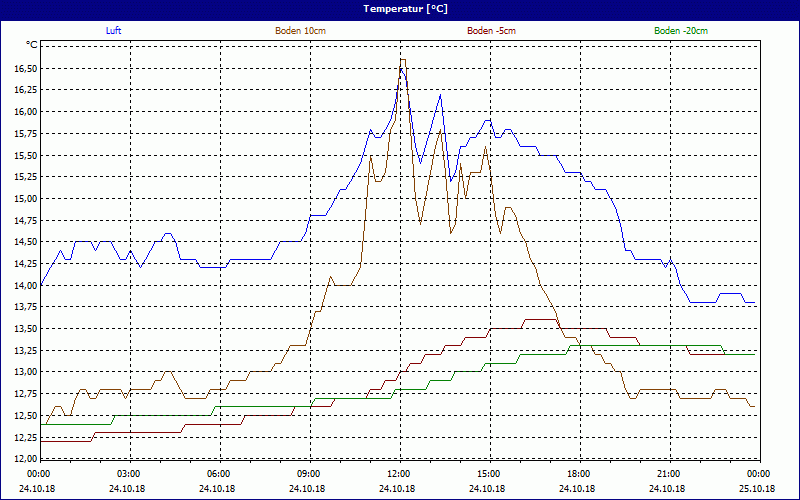Click the Luft legend label
This screenshot has width=800, height=500.
(x=114, y=31)
